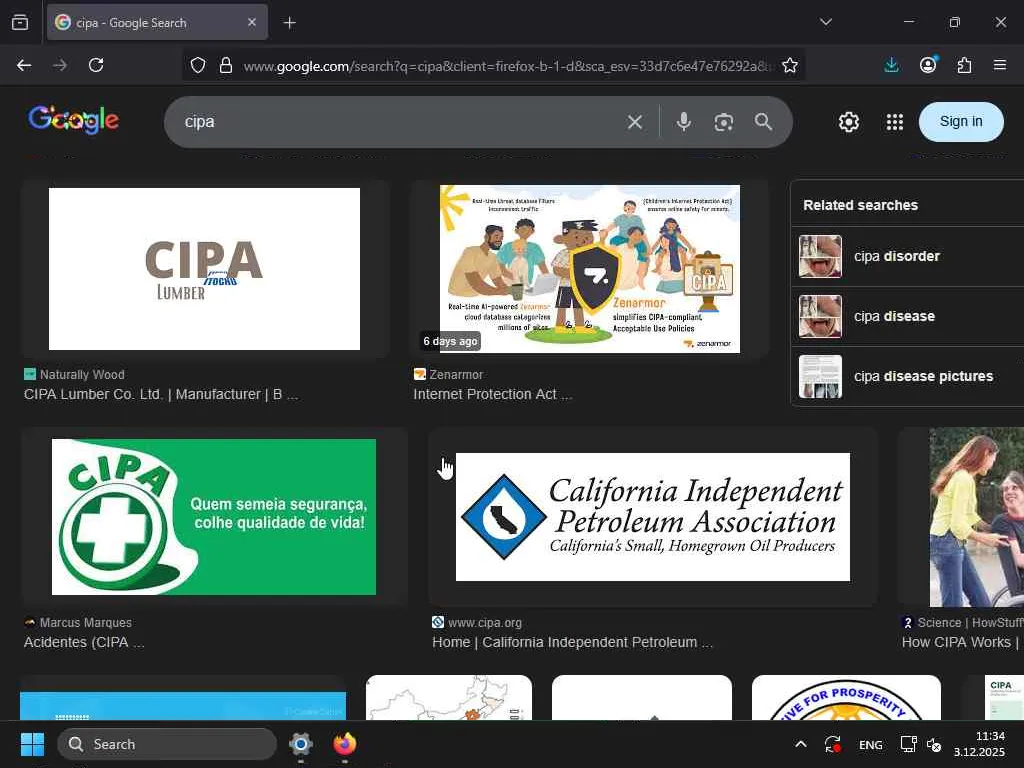Open a new browser tab
Image resolution: width=1024 pixels, height=768 pixels.
pos(289,23)
